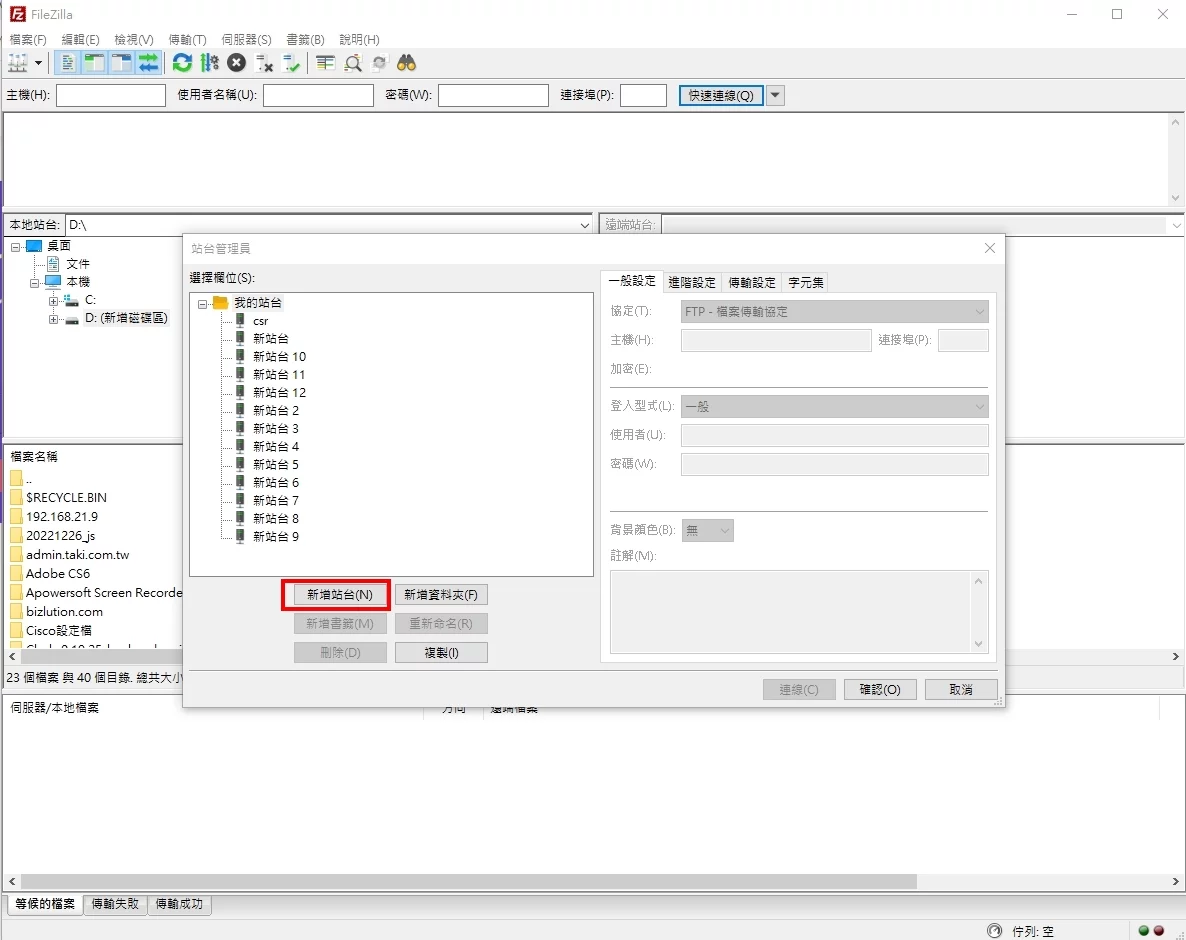1186x940 pixels.
Task: Open the 登入型式 logon type dropdown
Action: (834, 406)
